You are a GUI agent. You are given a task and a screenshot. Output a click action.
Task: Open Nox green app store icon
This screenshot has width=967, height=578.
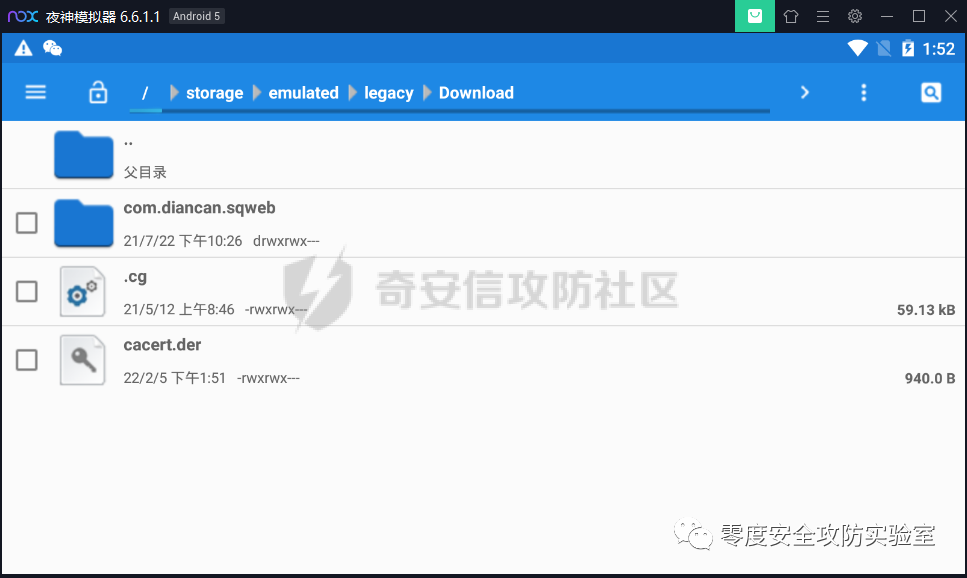click(x=755, y=16)
